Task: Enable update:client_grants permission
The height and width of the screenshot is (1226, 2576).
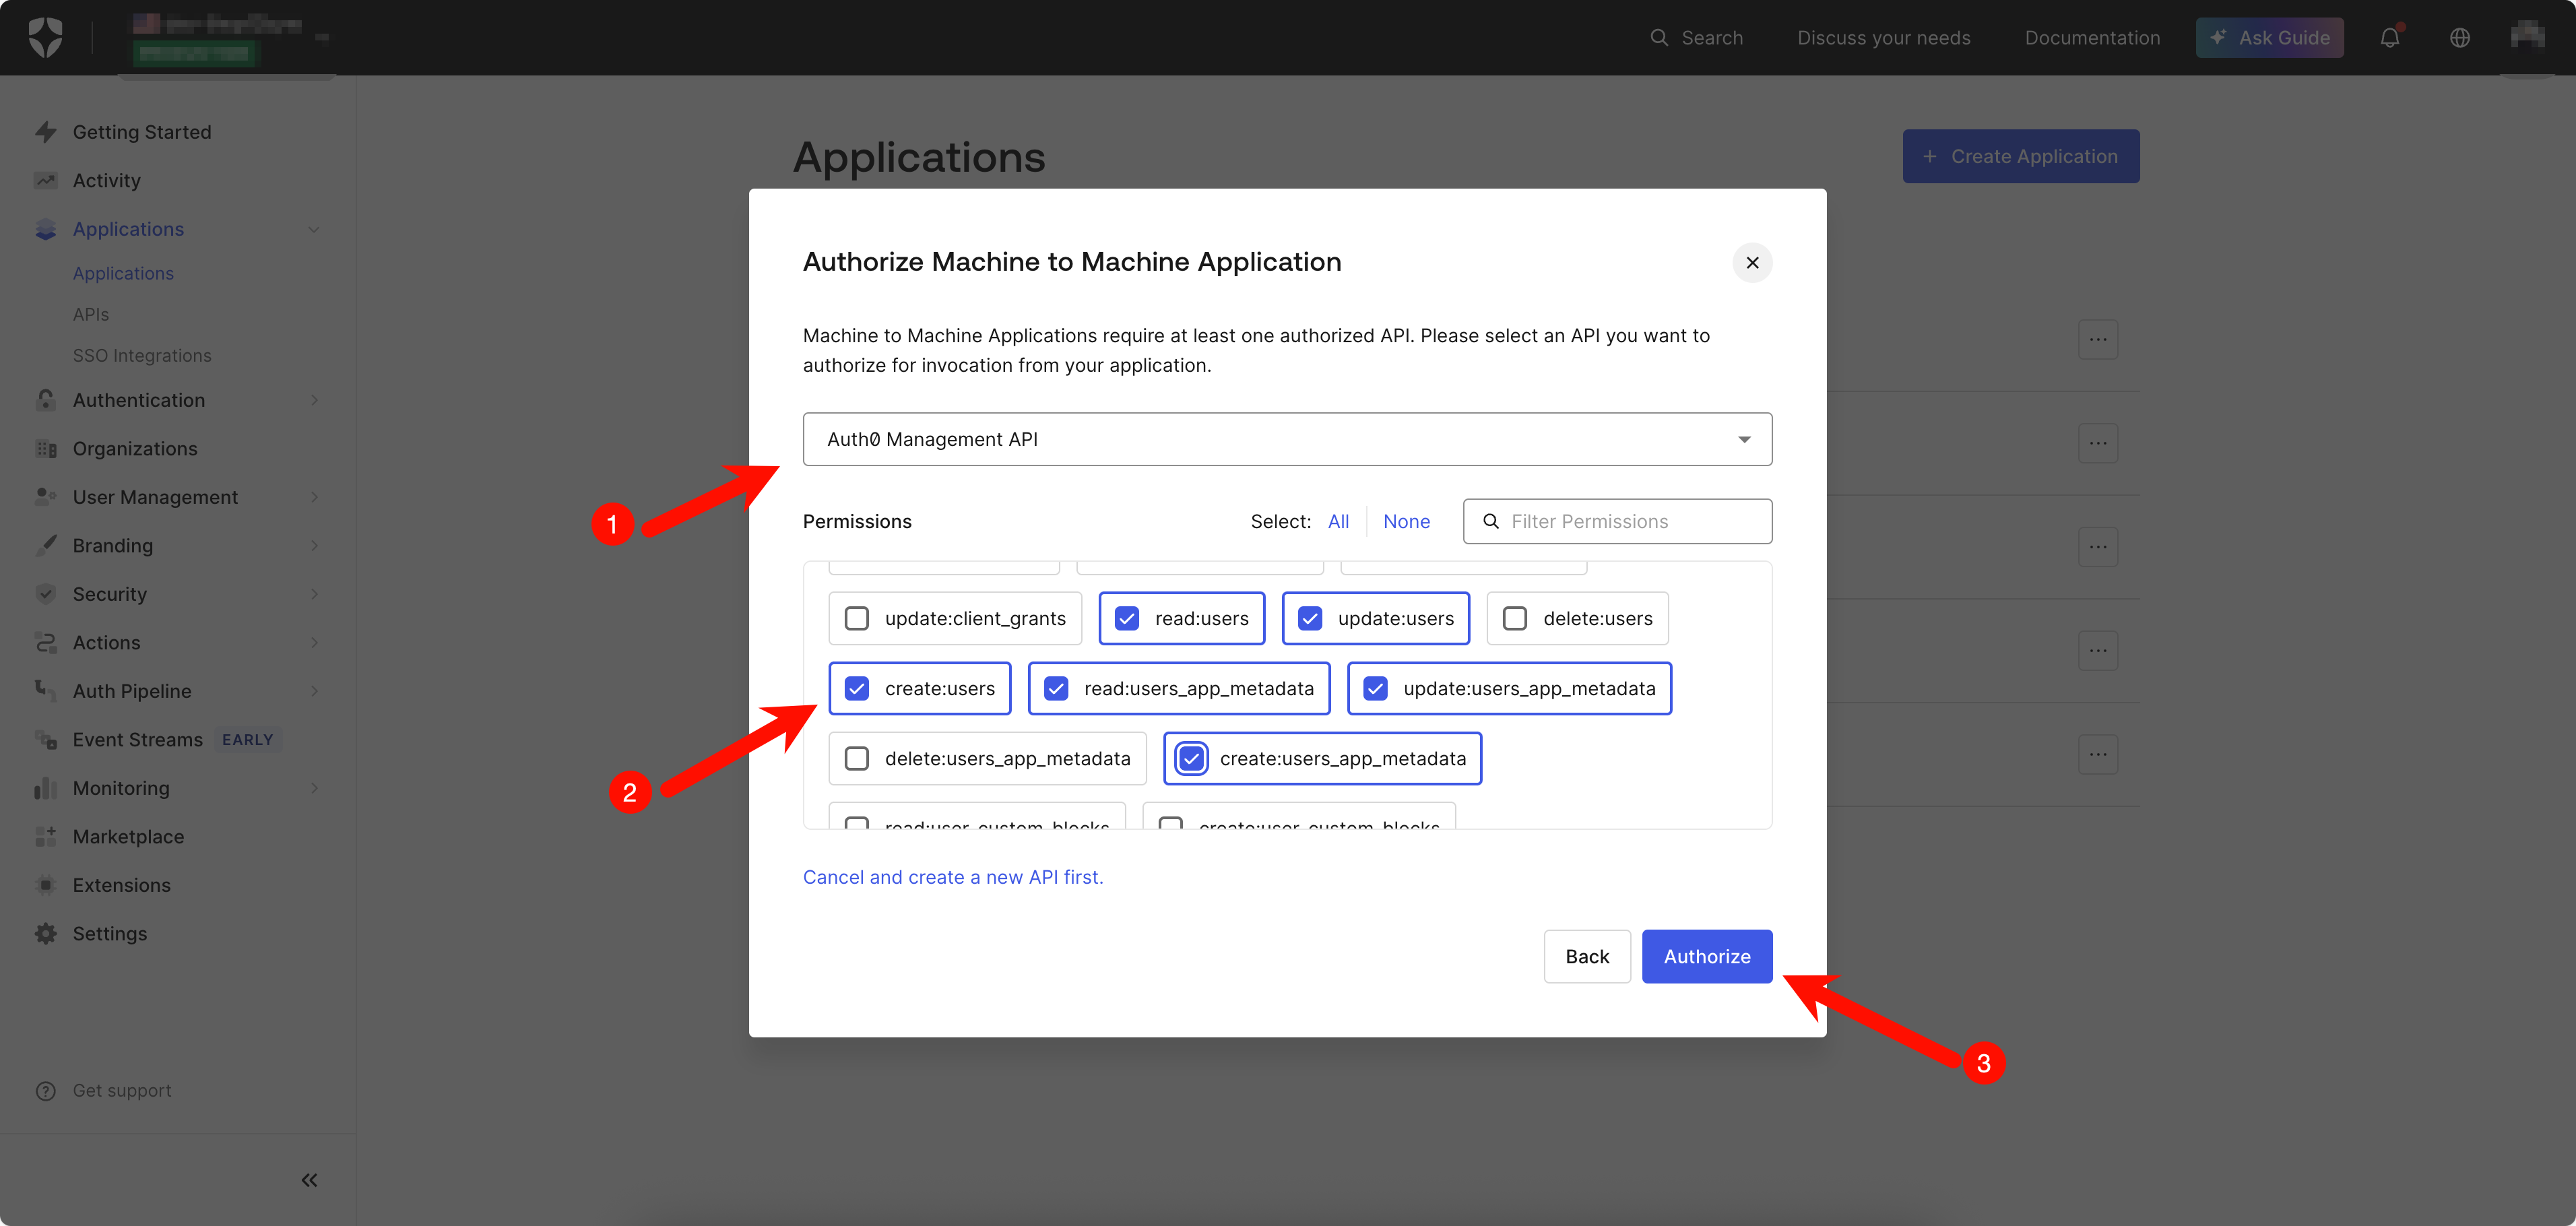Action: point(857,619)
